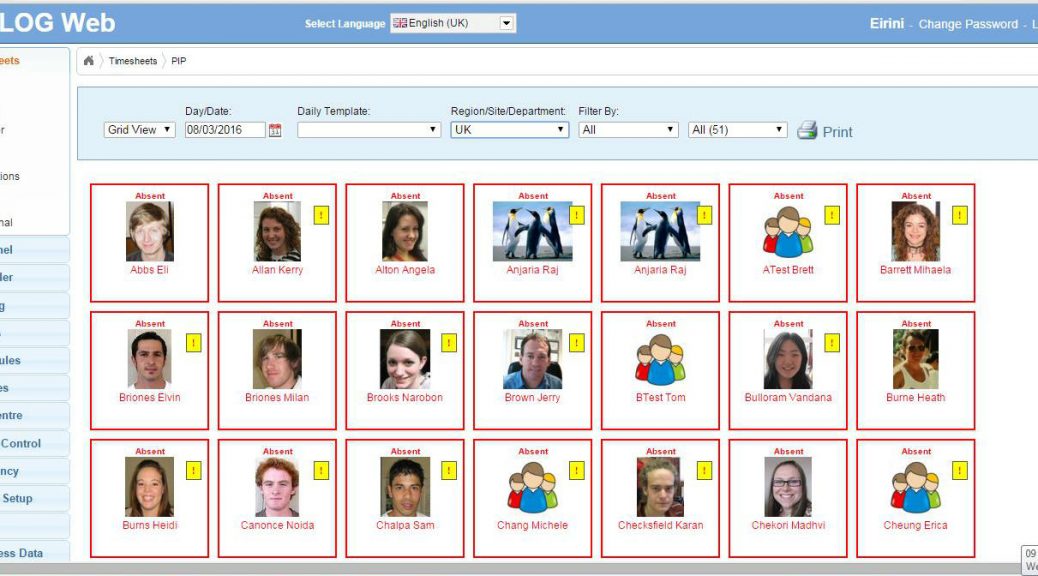This screenshot has width=1038, height=576.
Task: Click the group avatar icon for Cheung Erica
Action: point(915,487)
